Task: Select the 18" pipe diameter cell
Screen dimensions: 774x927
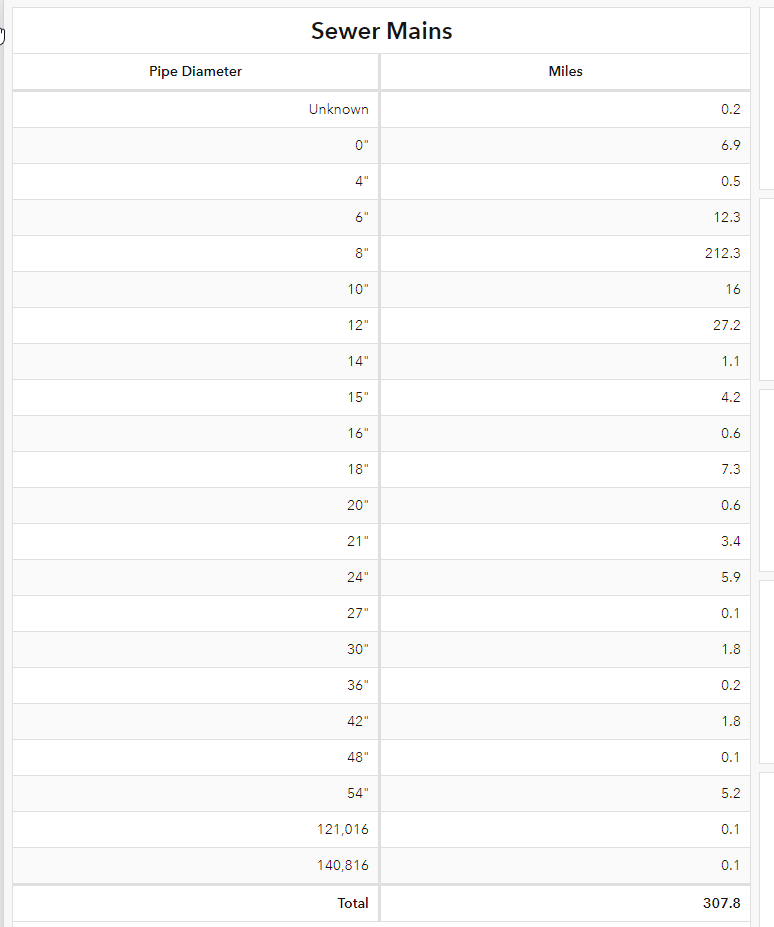Action: click(x=358, y=470)
